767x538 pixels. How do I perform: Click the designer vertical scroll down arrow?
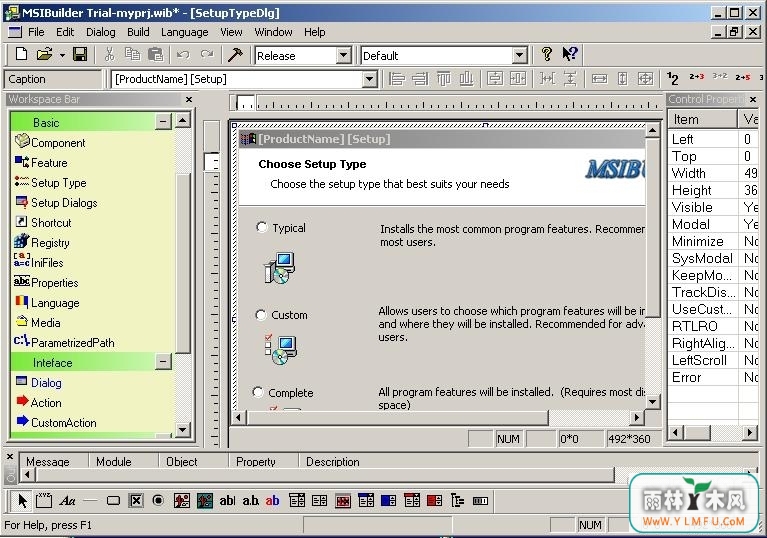(x=653, y=402)
